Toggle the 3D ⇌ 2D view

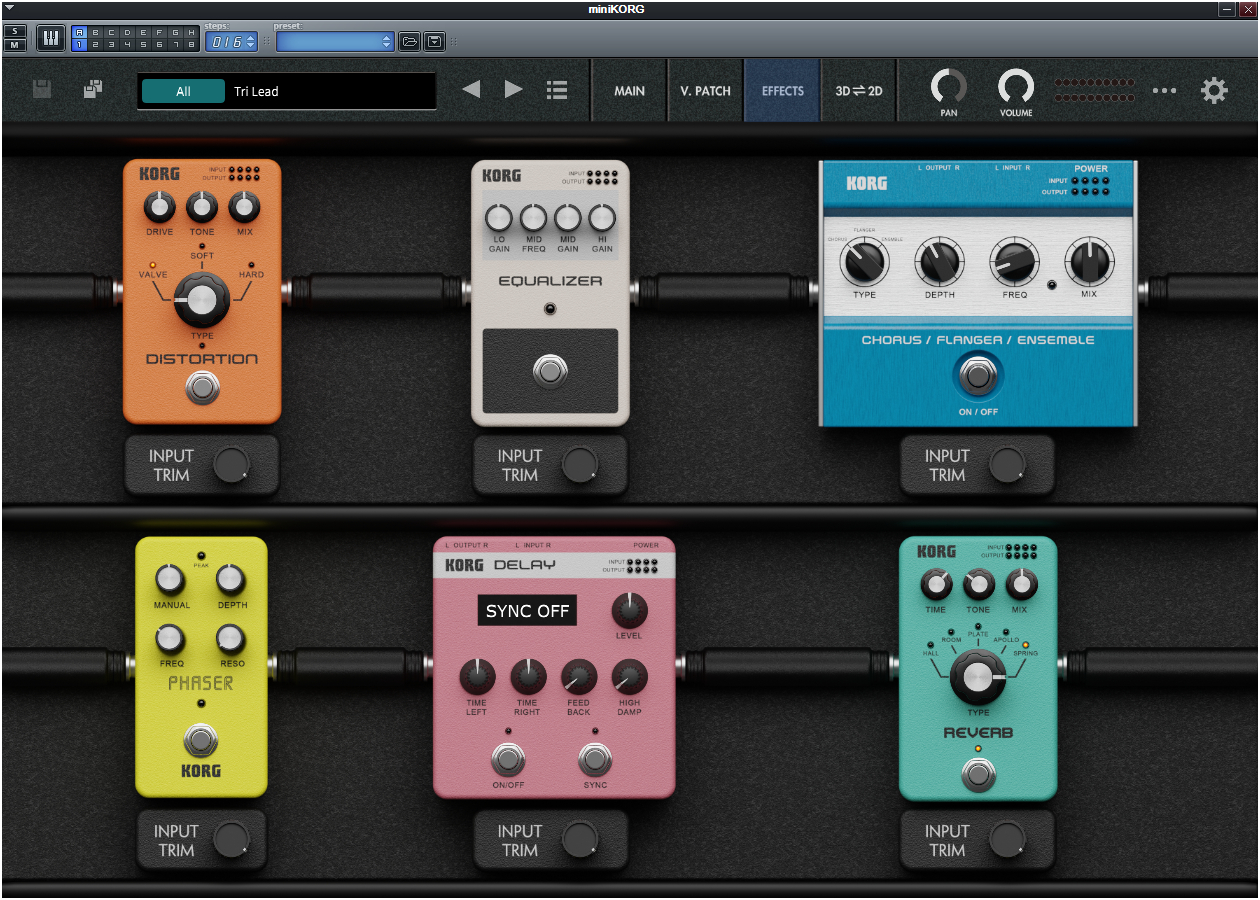point(859,91)
